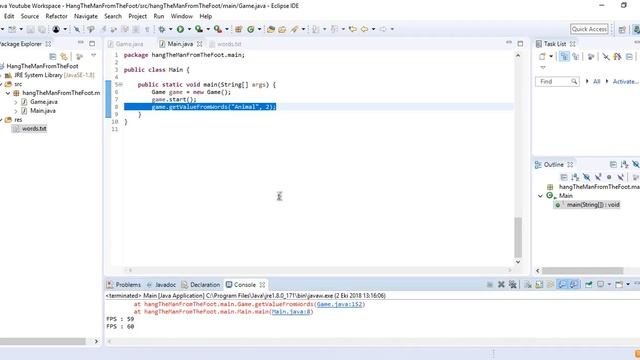Click Sort icon in Outline toolbar

pyautogui.click(x=575, y=177)
